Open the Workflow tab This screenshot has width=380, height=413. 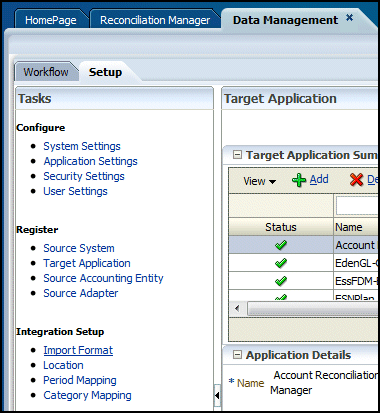point(46,72)
